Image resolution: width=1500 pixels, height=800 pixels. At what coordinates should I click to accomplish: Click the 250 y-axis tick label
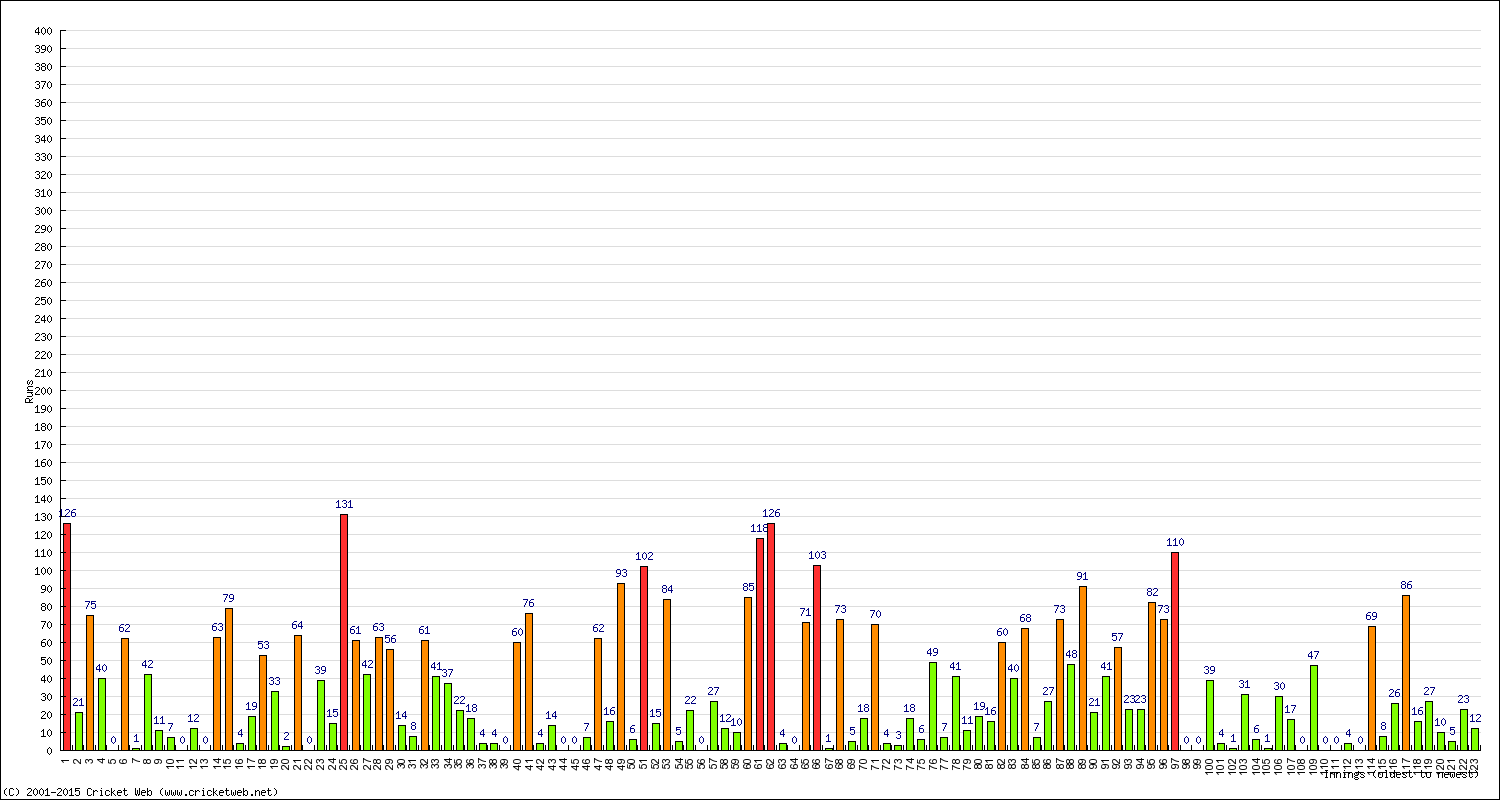click(42, 301)
